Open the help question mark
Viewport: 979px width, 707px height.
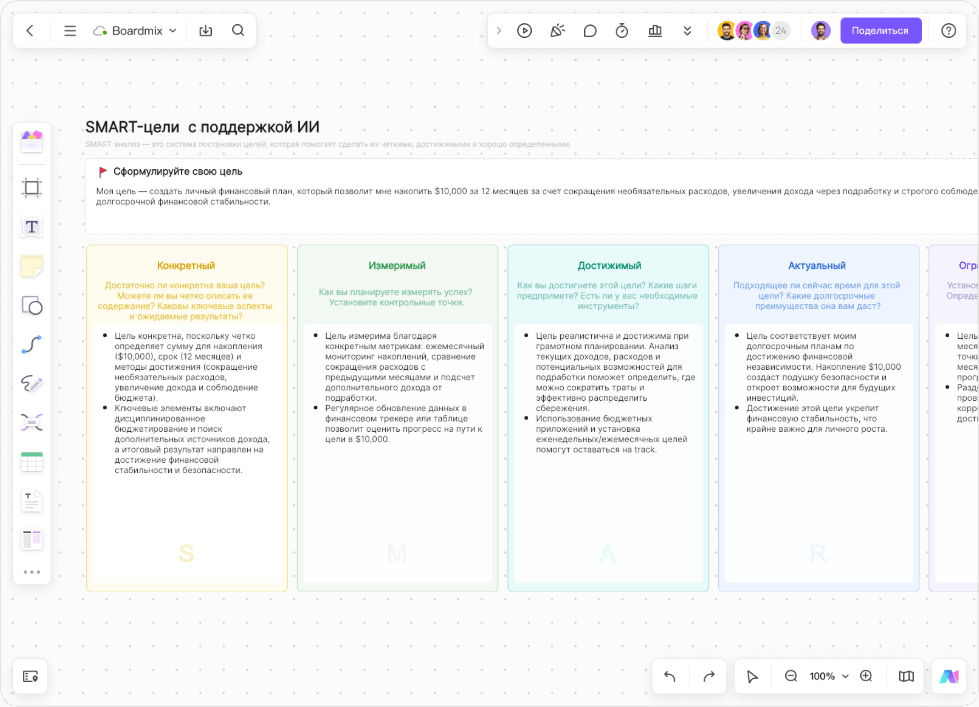948,31
